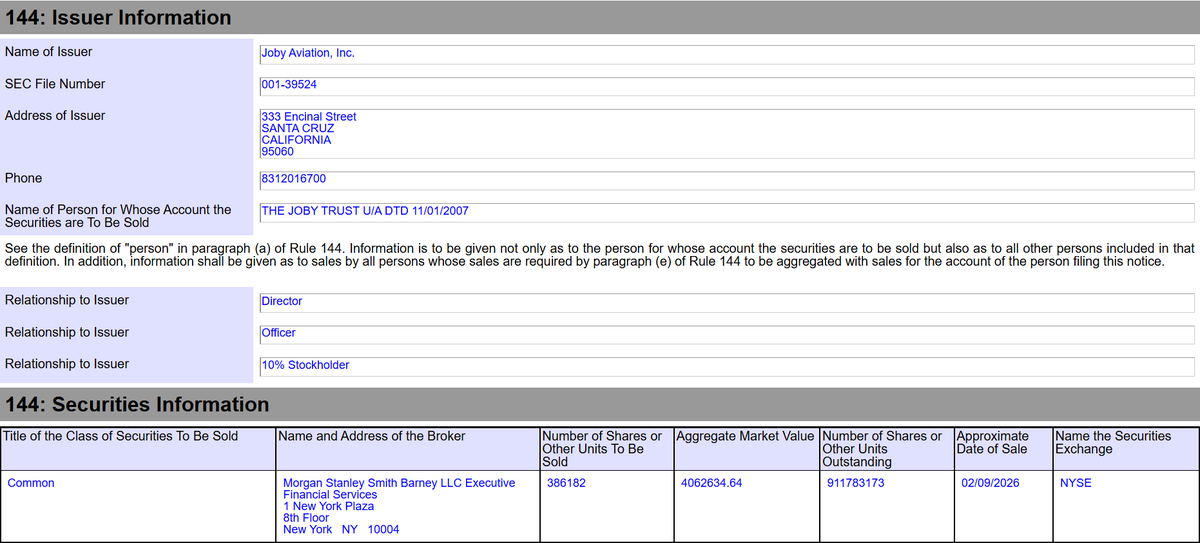Click the '144: Securities Information' heading
Image resolution: width=1200 pixels, height=543 pixels.
pyautogui.click(x=138, y=405)
